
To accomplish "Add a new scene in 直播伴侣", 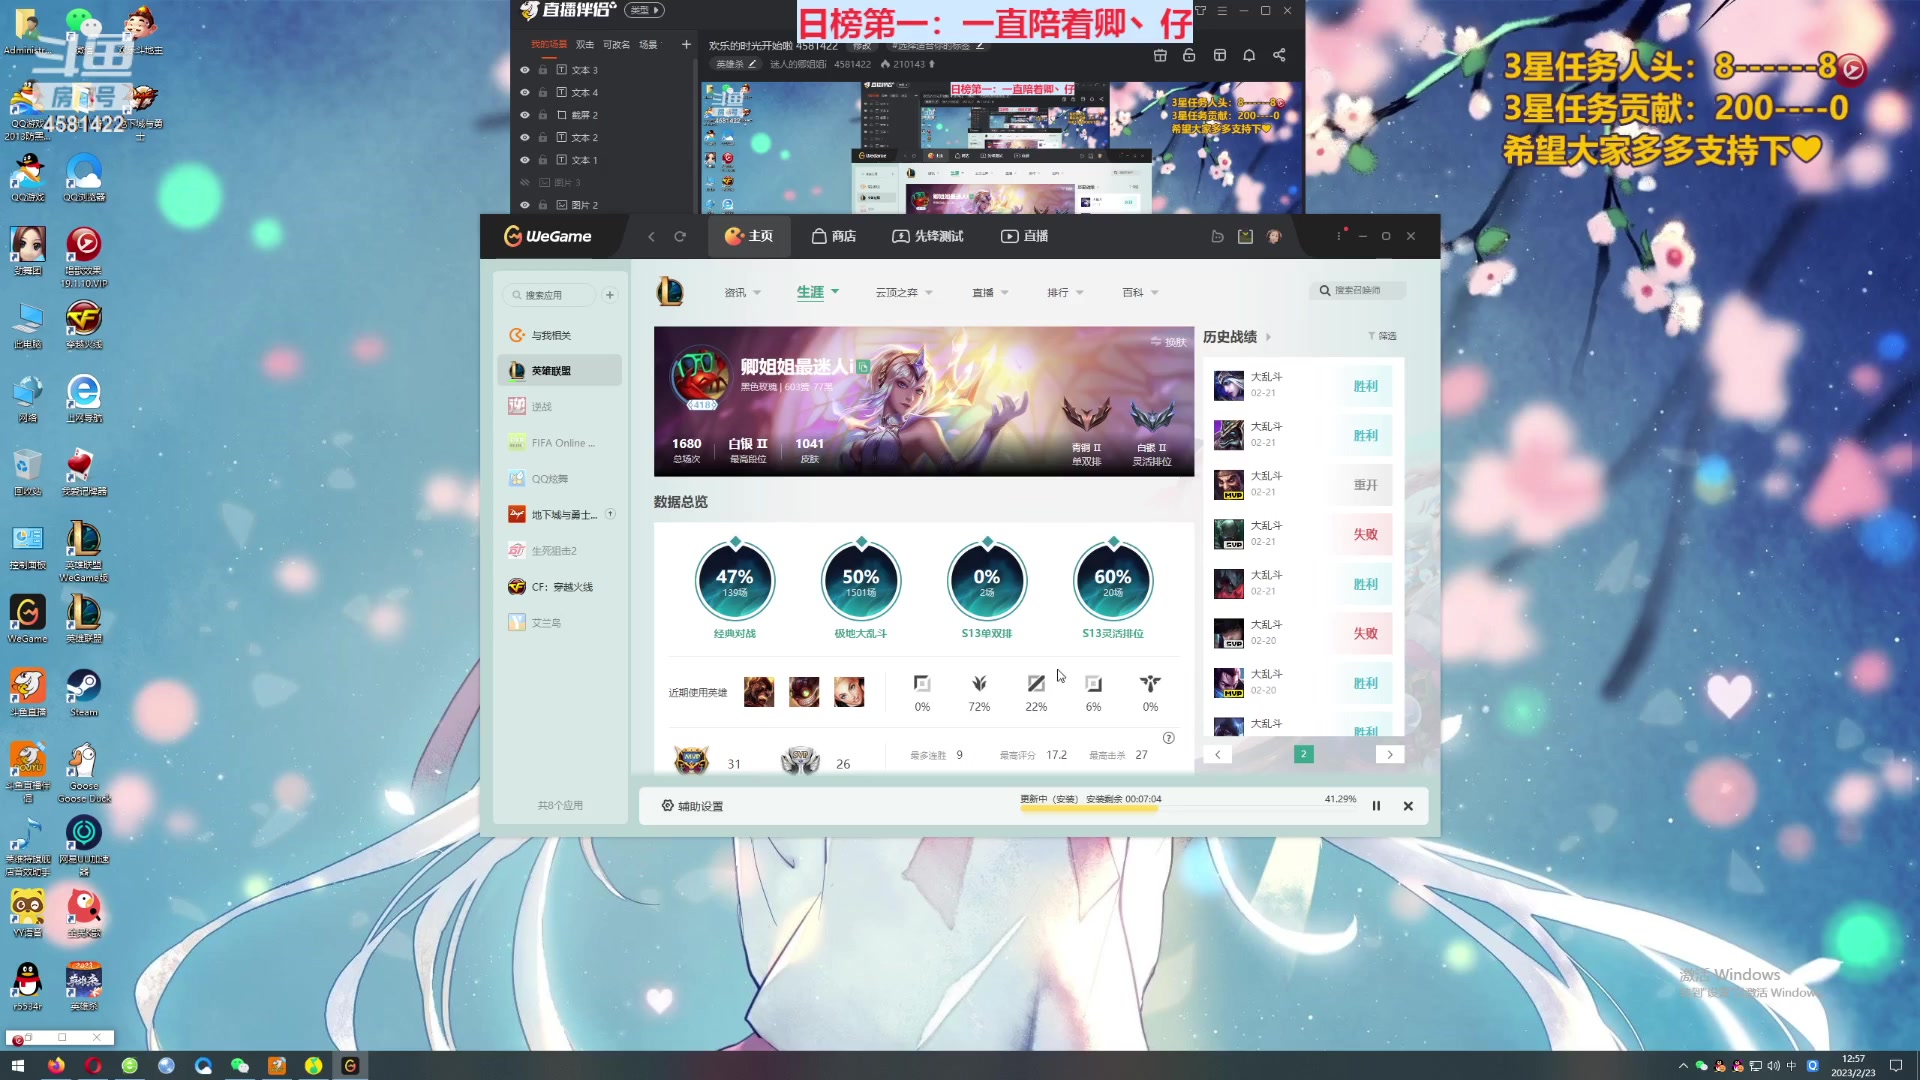I will pyautogui.click(x=686, y=45).
